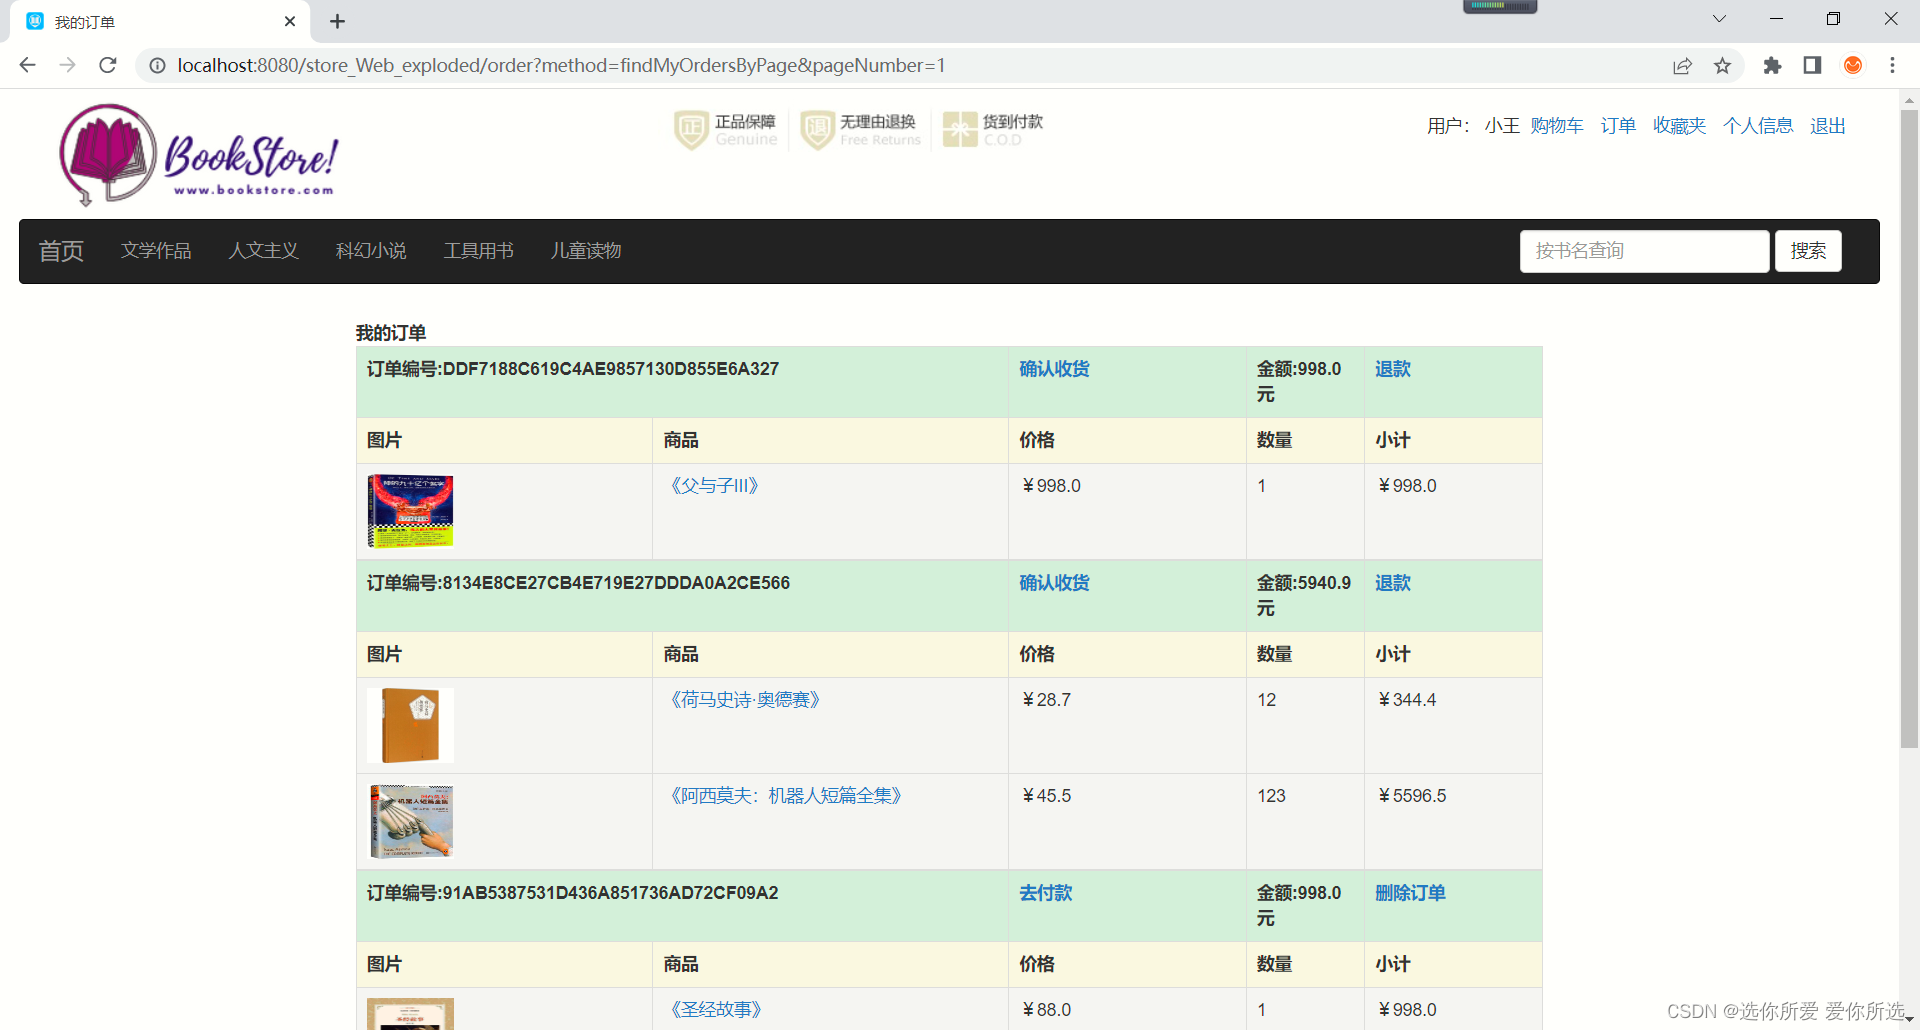Open Chrome's three-dot menu

click(x=1892, y=66)
